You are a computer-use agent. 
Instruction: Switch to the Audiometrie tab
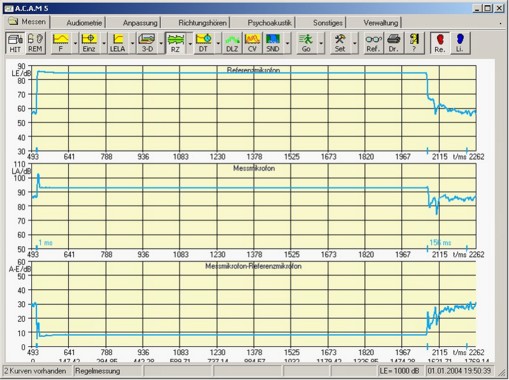click(x=84, y=23)
